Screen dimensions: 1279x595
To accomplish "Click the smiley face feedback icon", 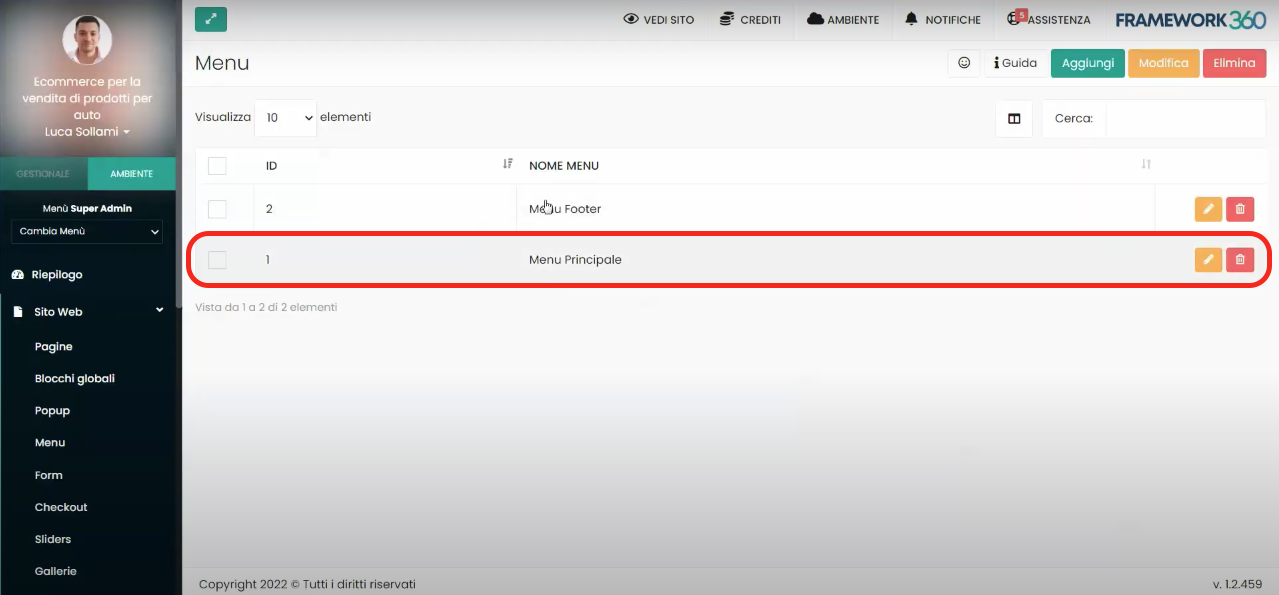I will (964, 63).
